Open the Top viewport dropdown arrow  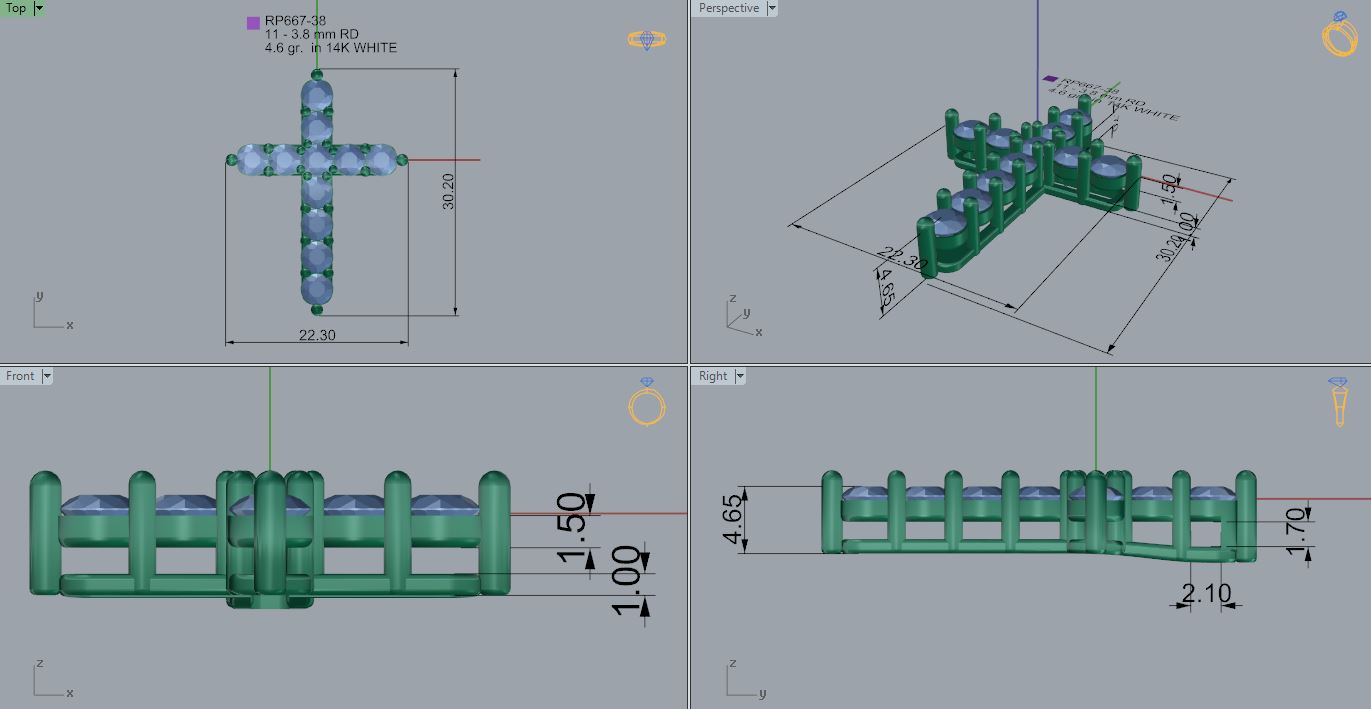(x=39, y=8)
